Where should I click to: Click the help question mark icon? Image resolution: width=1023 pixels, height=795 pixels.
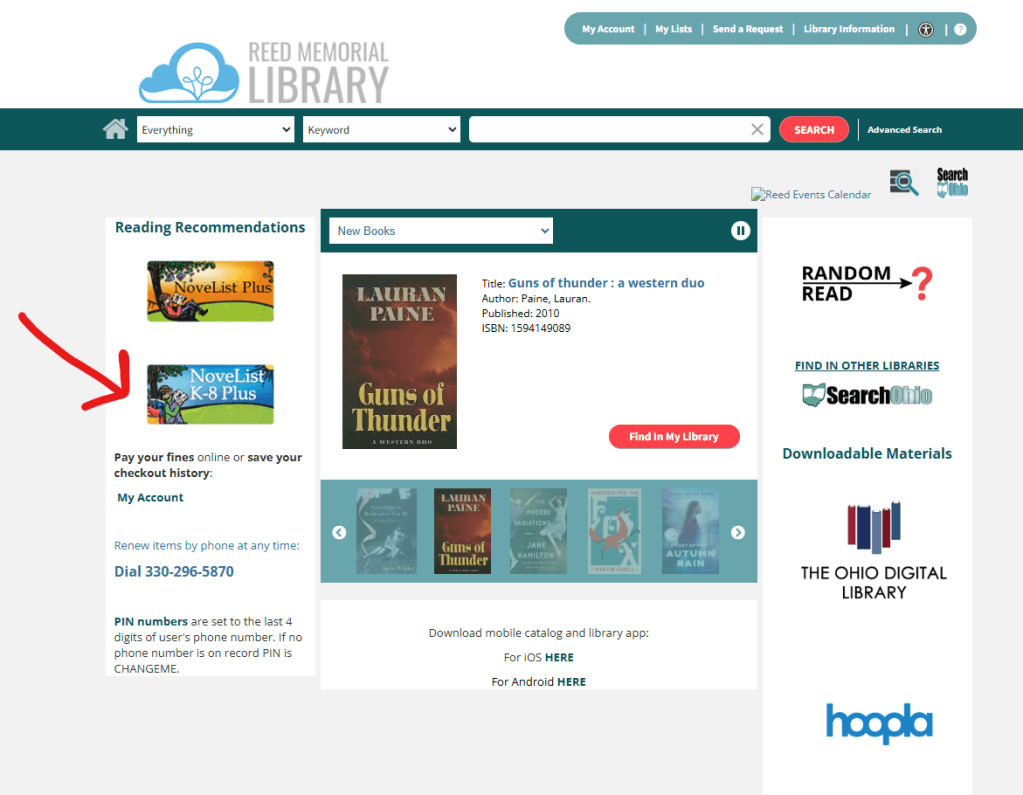coord(960,30)
